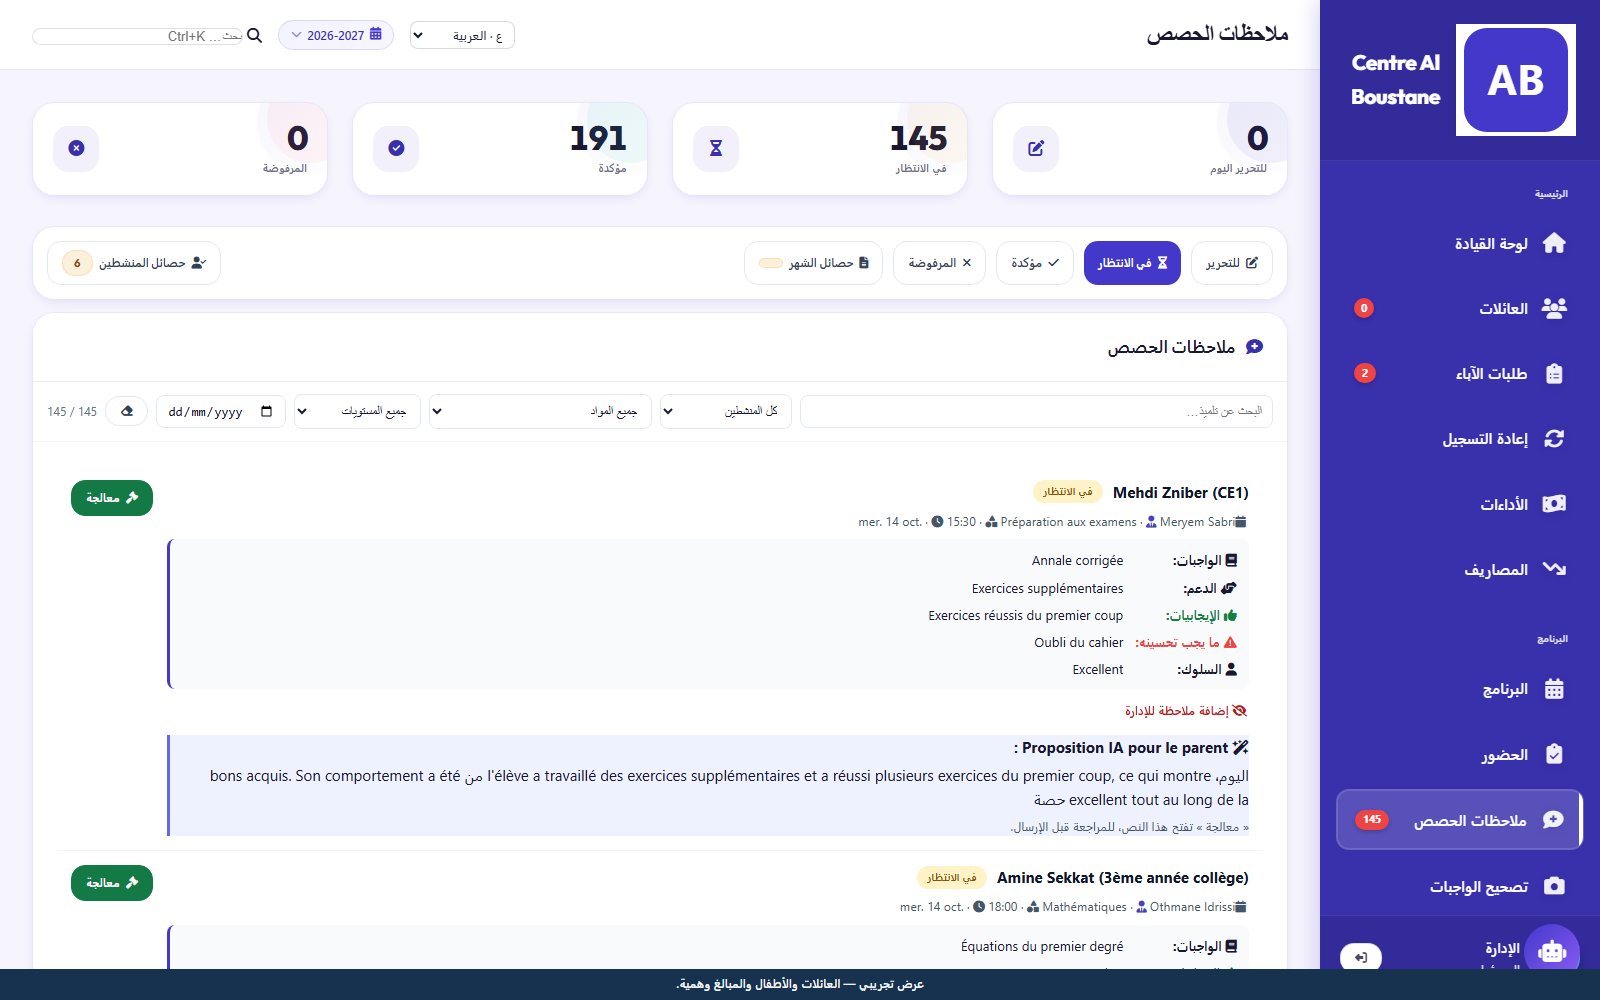Click the الحضور attendance clipboard icon
The width and height of the screenshot is (1600, 1000).
1554,754
